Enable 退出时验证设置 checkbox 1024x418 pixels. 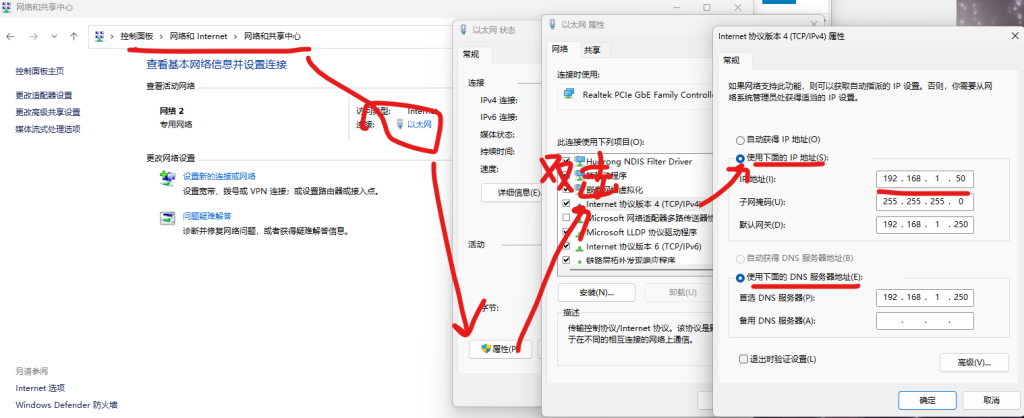coord(743,359)
